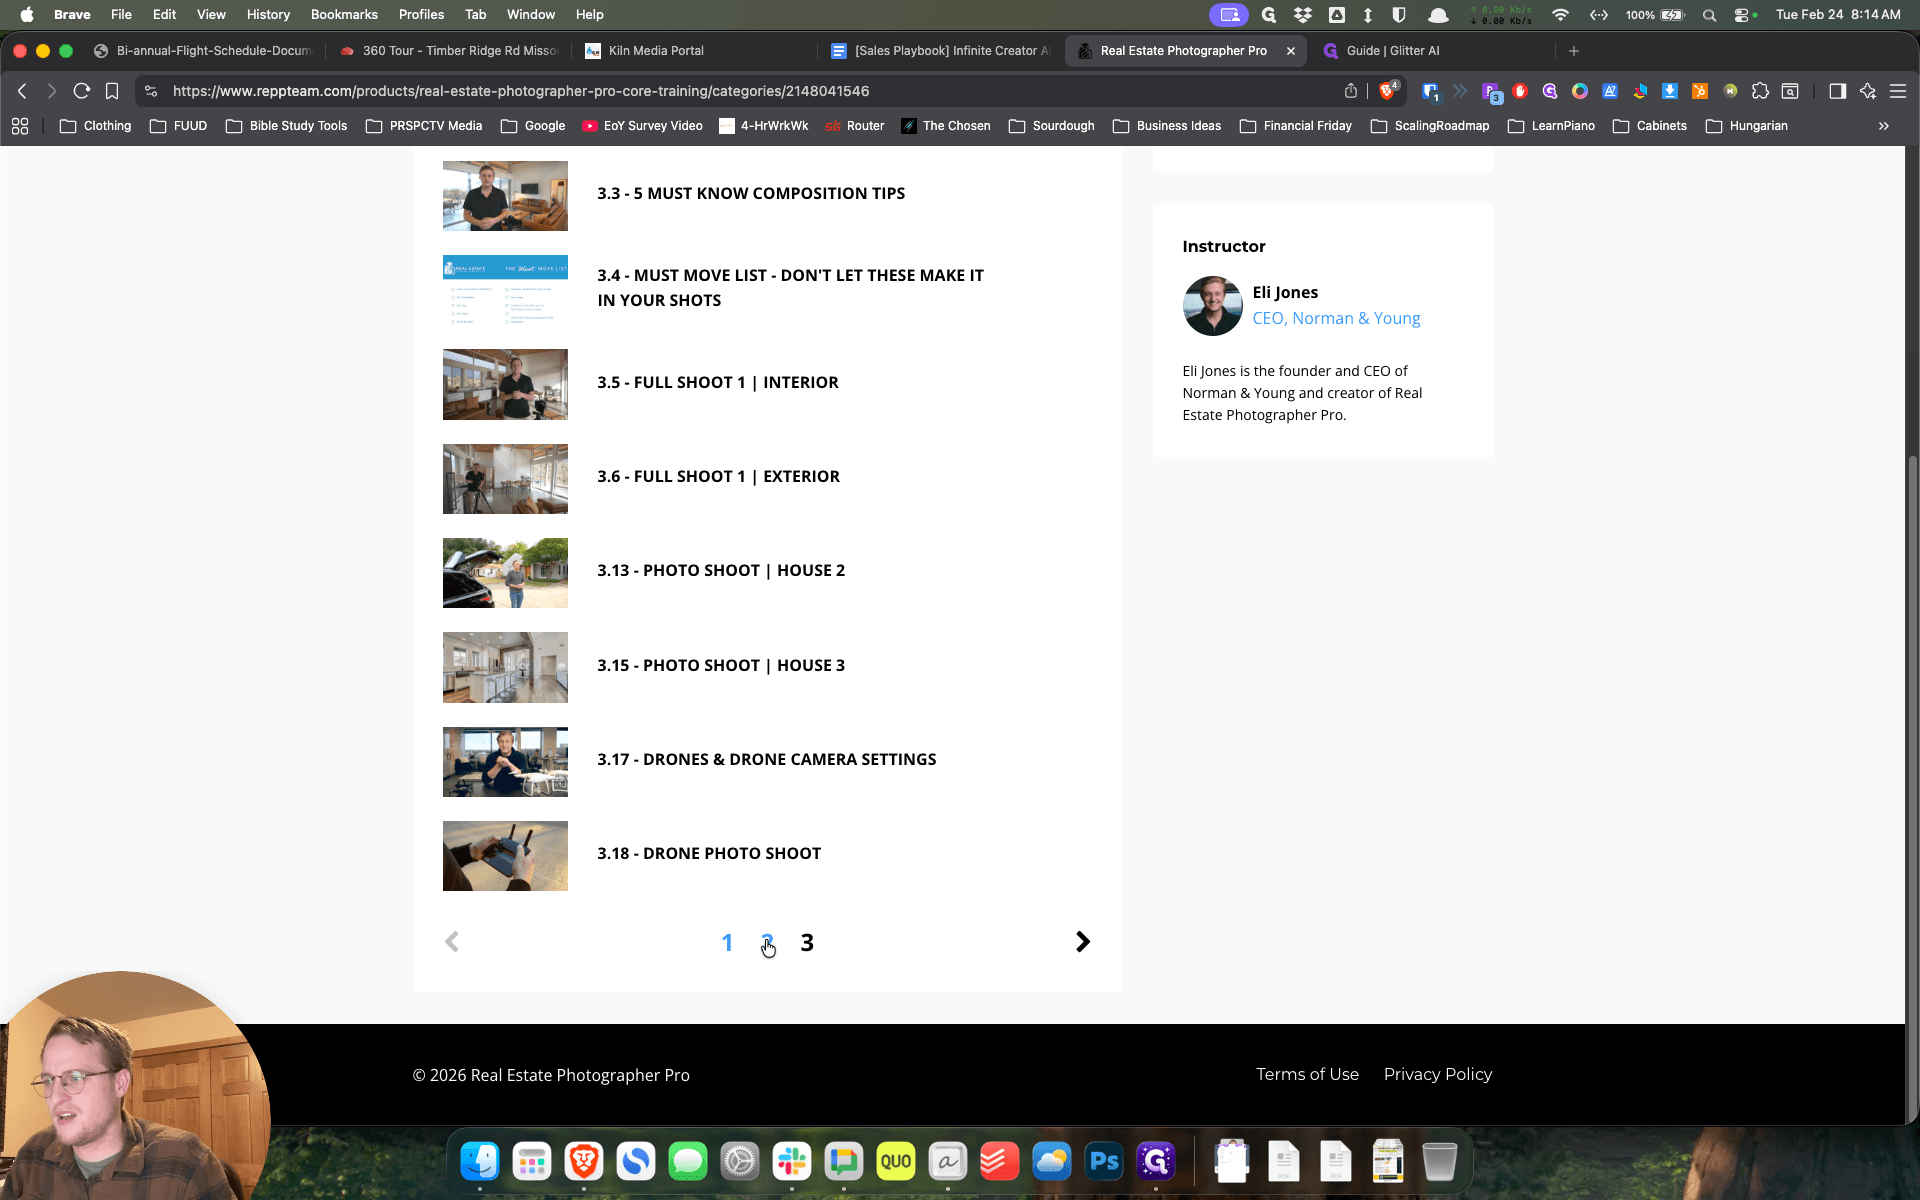Expand the Clothing bookmarks folder
This screenshot has width=1920, height=1200.
tap(96, 126)
